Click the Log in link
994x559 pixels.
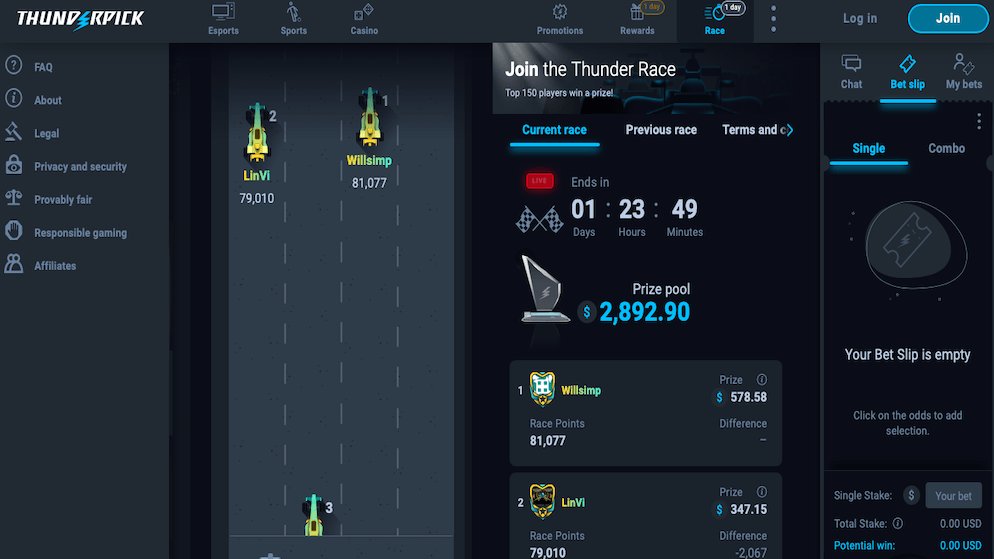[860, 18]
